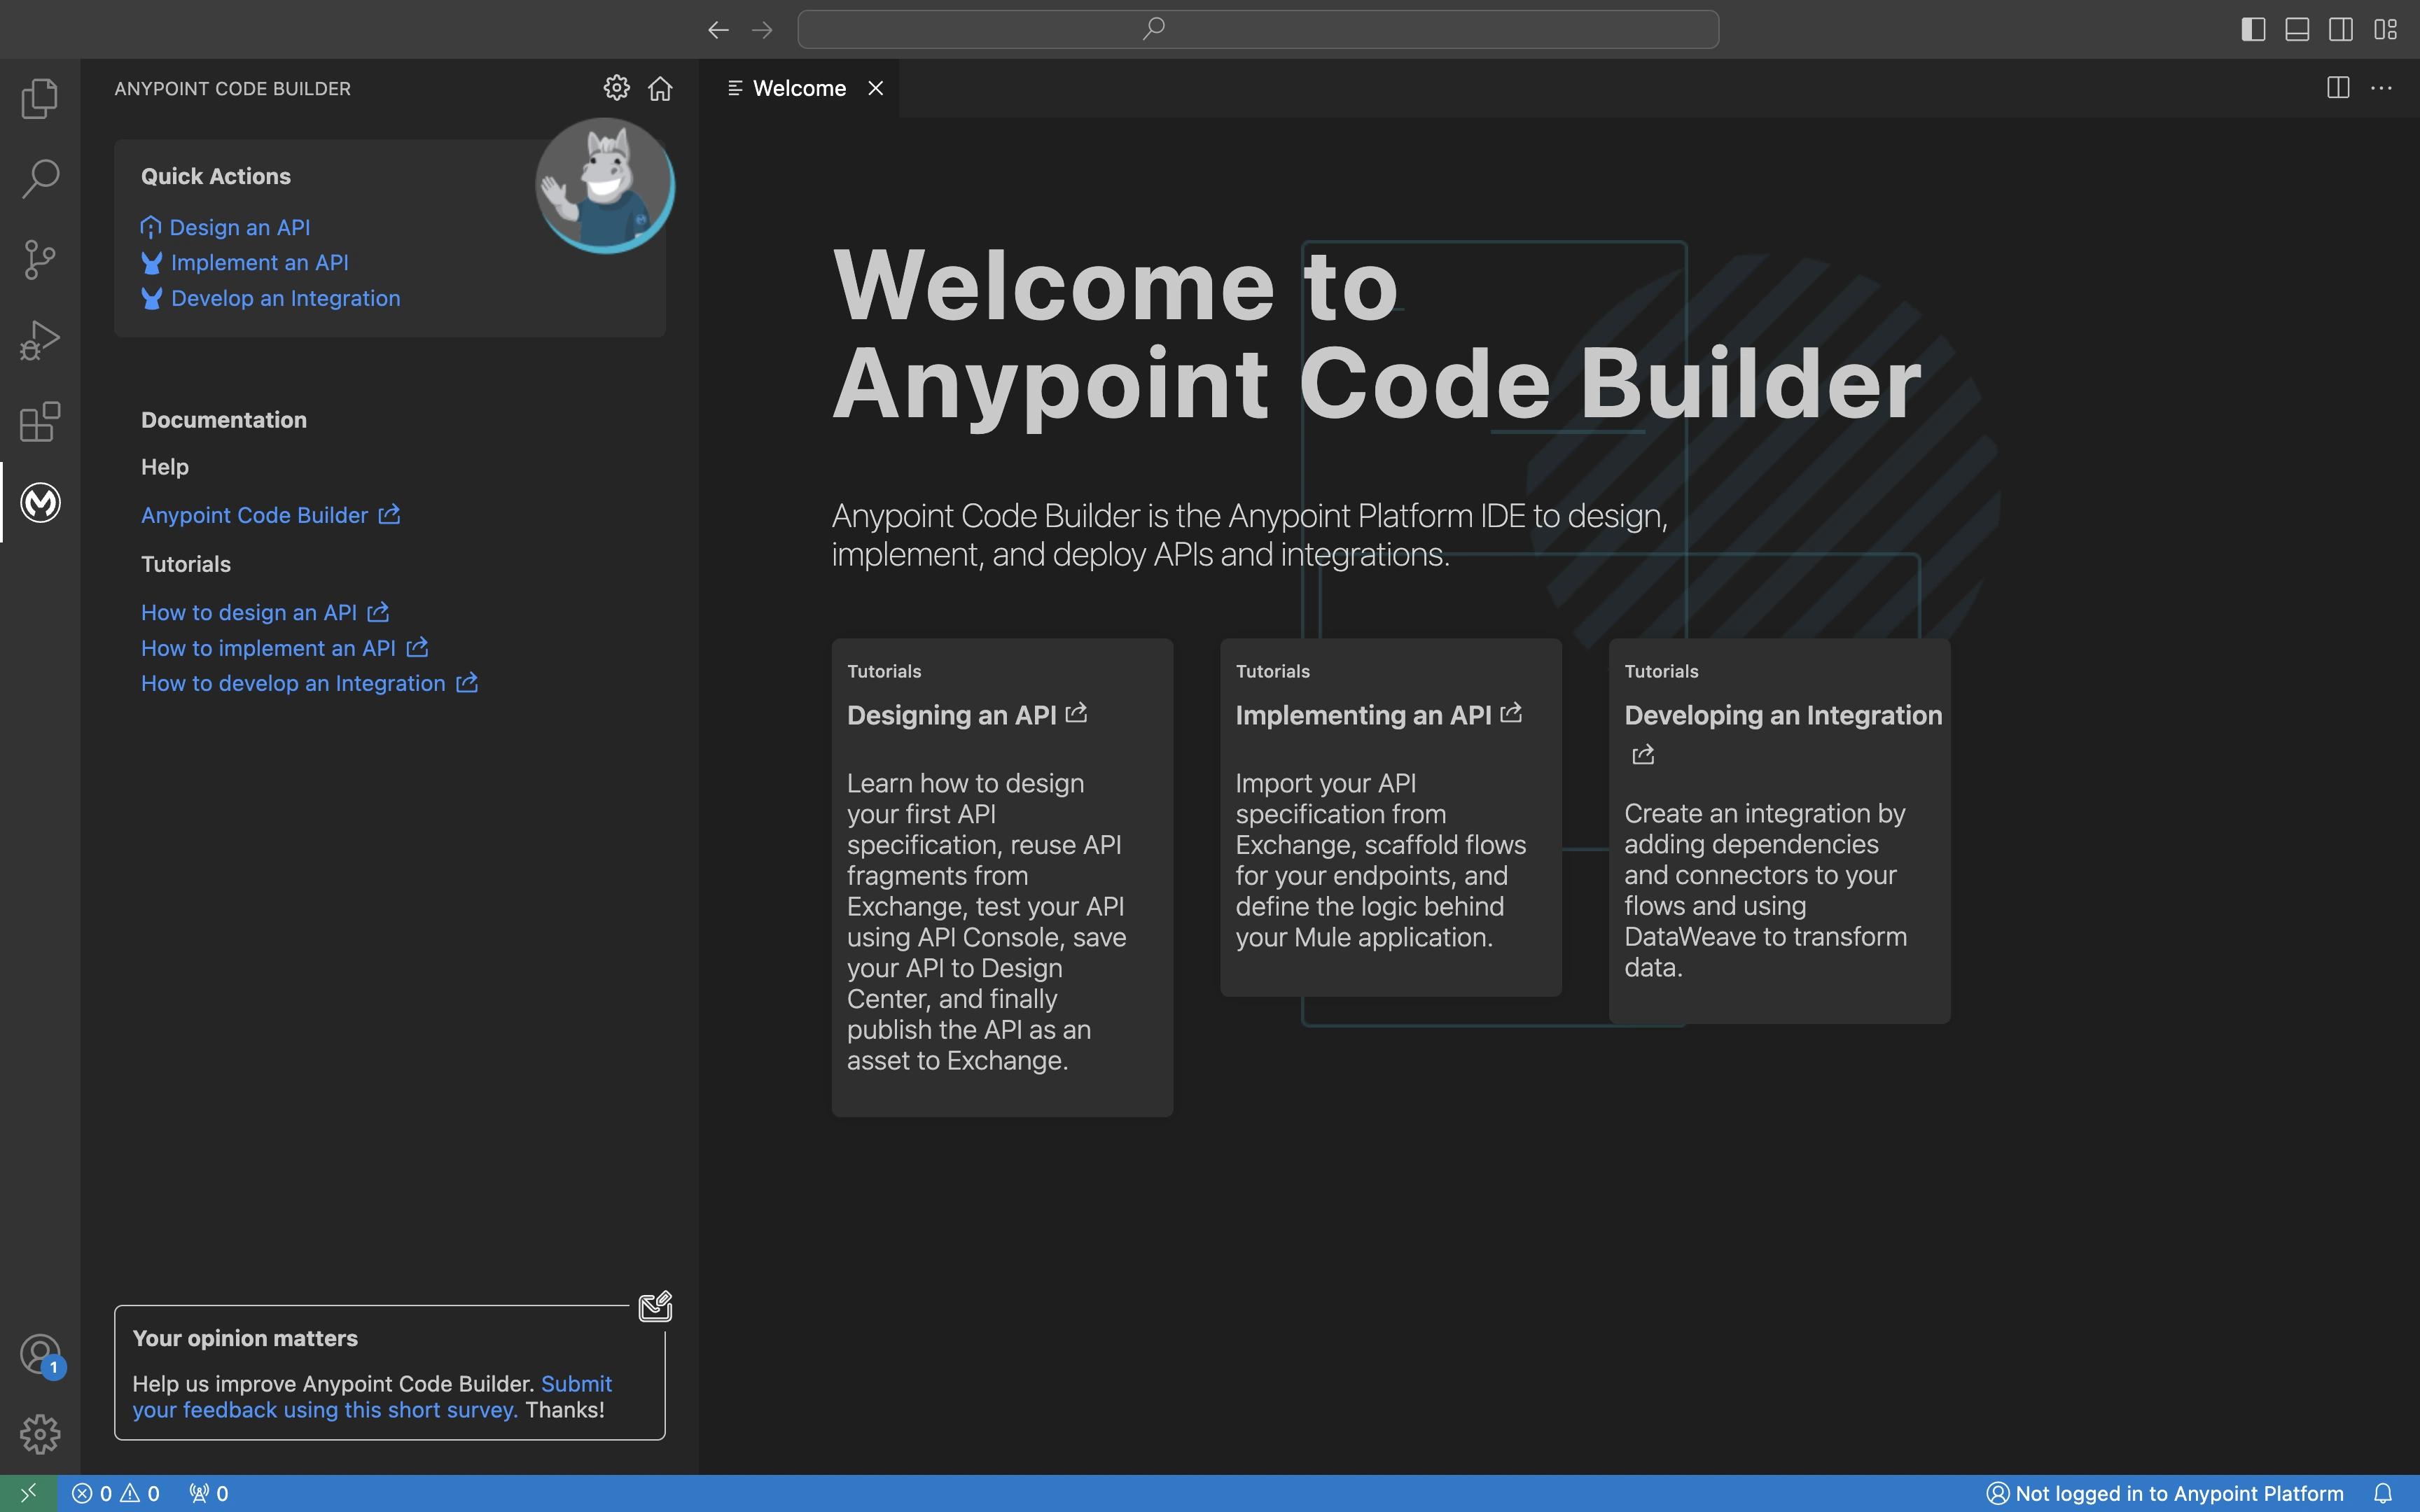Open settings gear in Anypoint sidebar header
The width and height of the screenshot is (2420, 1512).
617,88
